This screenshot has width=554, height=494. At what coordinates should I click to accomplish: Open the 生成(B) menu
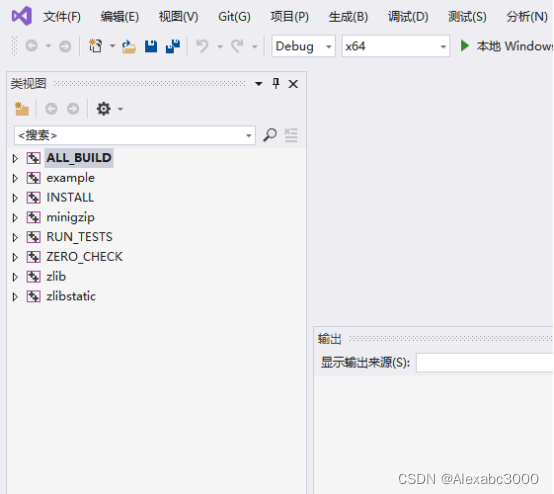[x=348, y=17]
